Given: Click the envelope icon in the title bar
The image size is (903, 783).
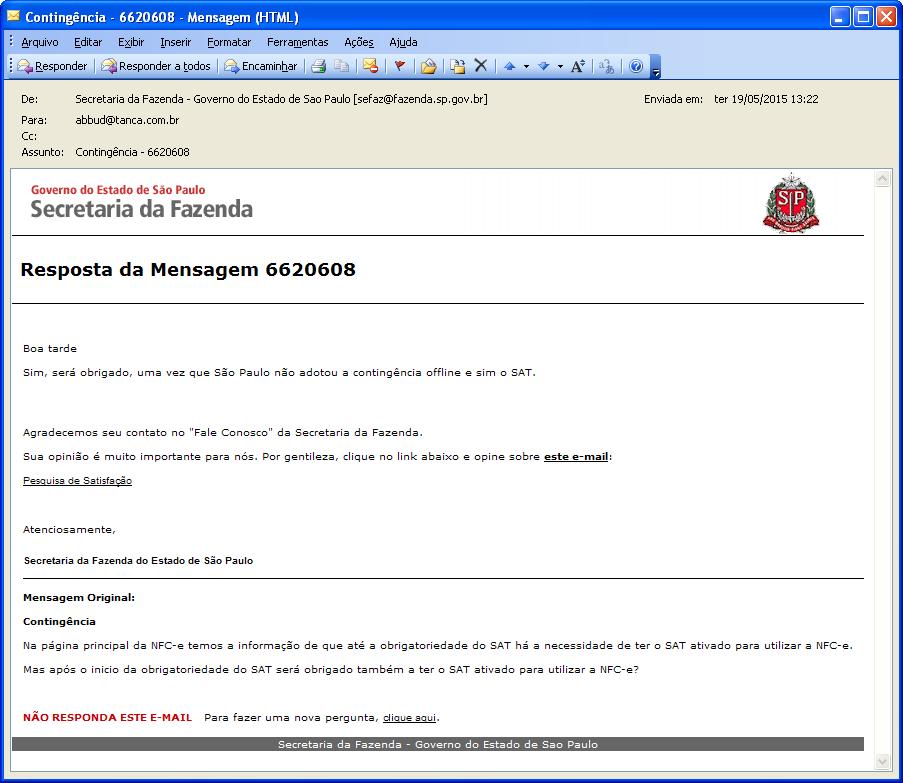Looking at the screenshot, I should pyautogui.click(x=13, y=16).
